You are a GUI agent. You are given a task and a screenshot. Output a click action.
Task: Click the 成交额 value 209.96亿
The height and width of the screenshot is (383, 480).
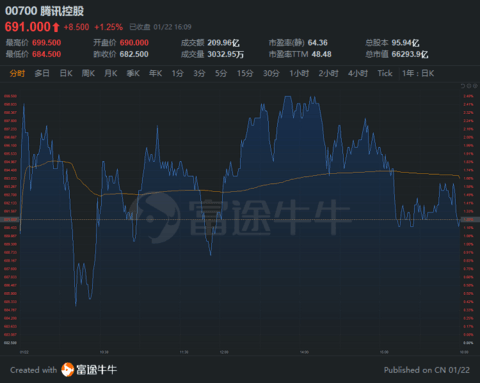click(223, 43)
